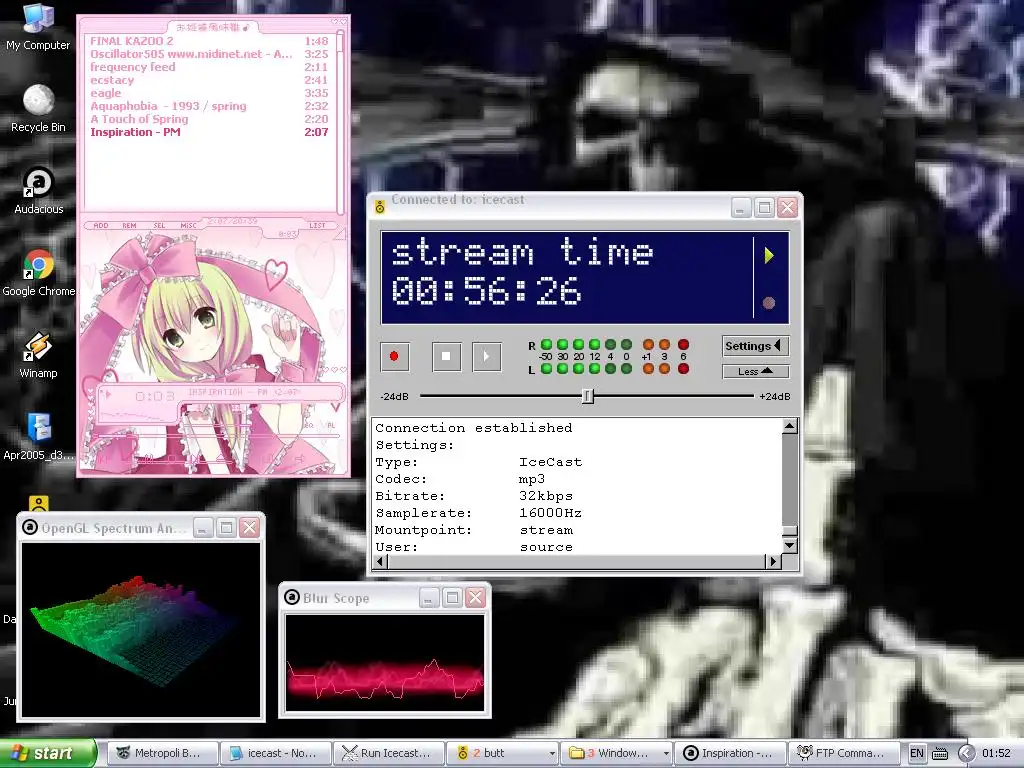Open the Windows start menu
This screenshot has height=768, width=1024.
(x=47, y=753)
